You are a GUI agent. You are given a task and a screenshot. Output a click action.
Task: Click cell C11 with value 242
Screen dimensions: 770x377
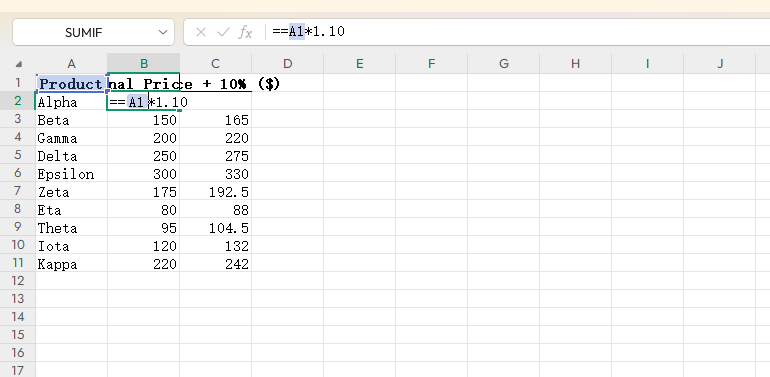point(216,263)
